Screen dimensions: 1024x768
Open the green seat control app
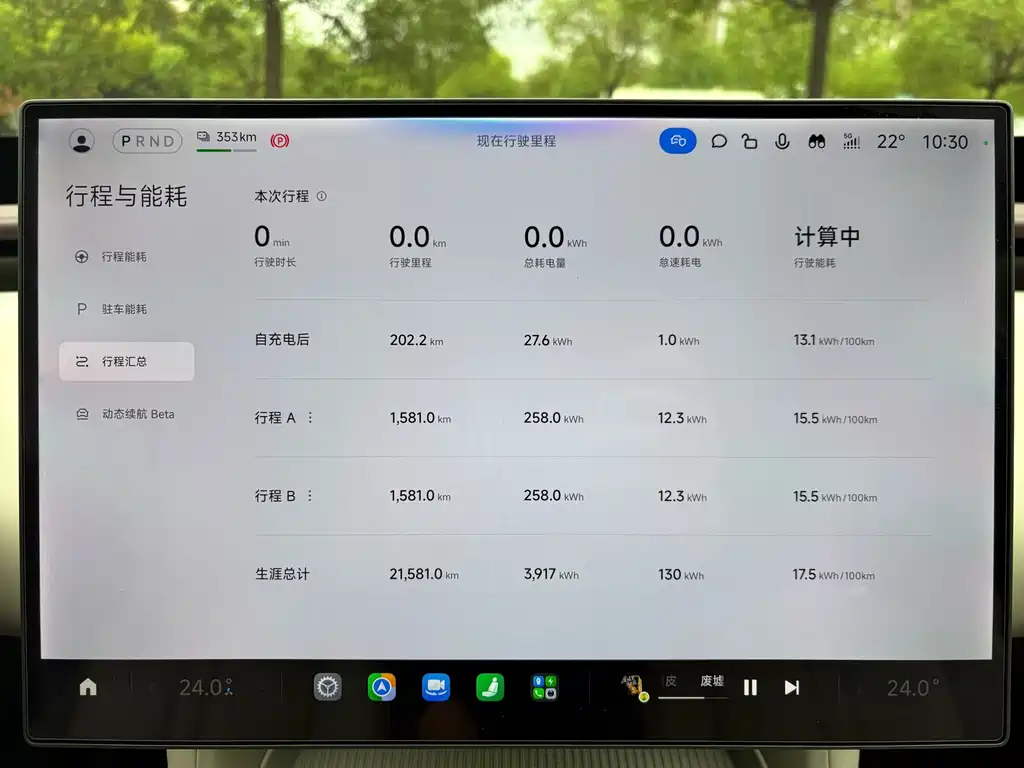[490, 687]
